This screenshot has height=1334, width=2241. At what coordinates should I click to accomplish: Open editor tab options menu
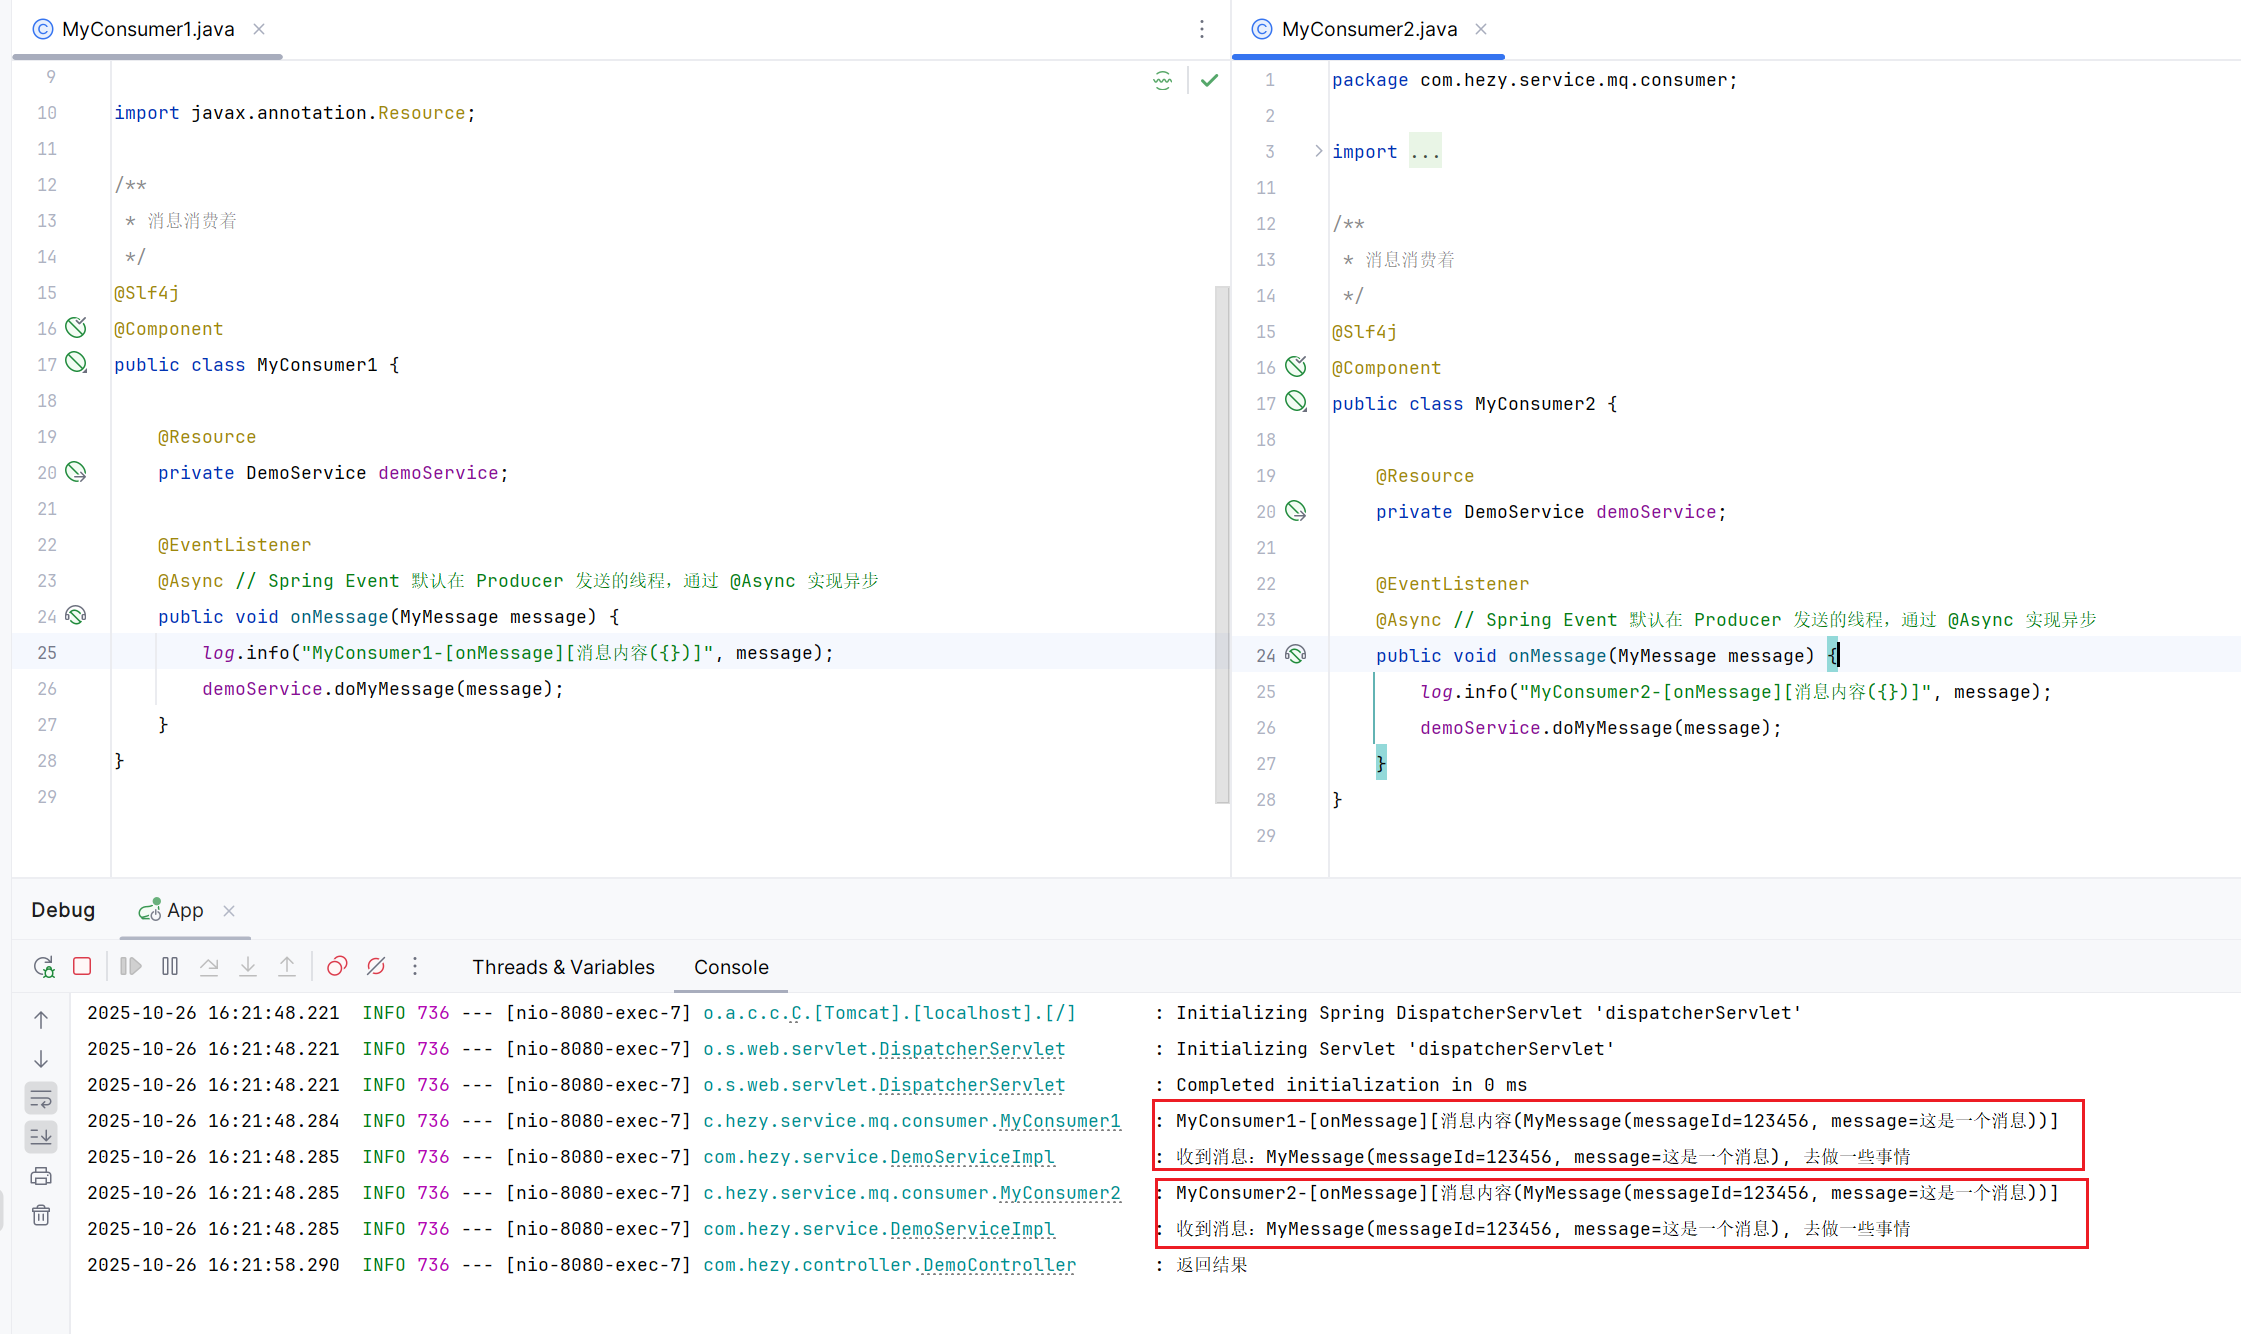coord(1202,29)
